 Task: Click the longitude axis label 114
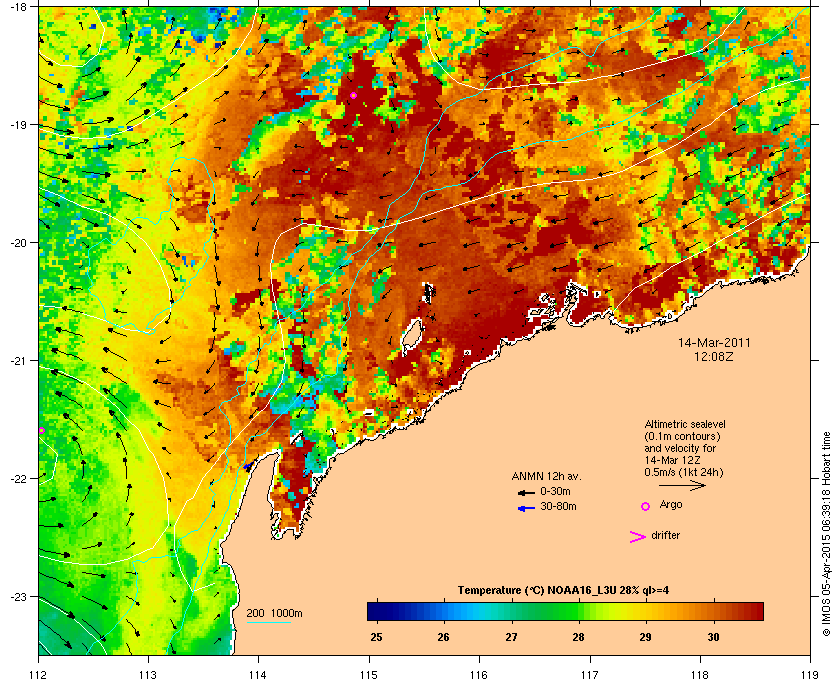click(x=258, y=674)
